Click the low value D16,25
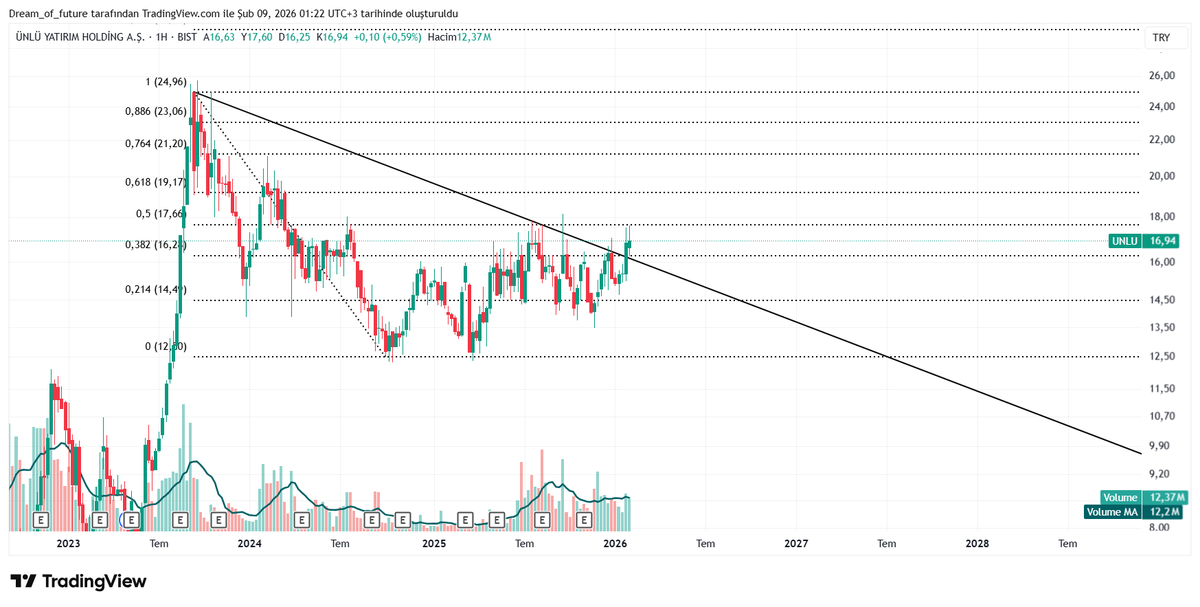Viewport: 1200px width, 607px height. [x=295, y=37]
